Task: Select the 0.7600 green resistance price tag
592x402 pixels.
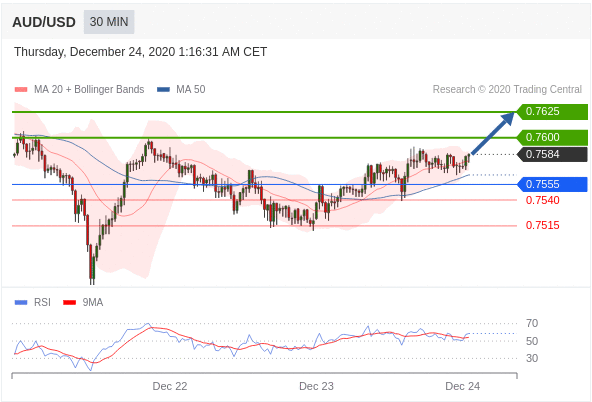Action: pyautogui.click(x=553, y=137)
